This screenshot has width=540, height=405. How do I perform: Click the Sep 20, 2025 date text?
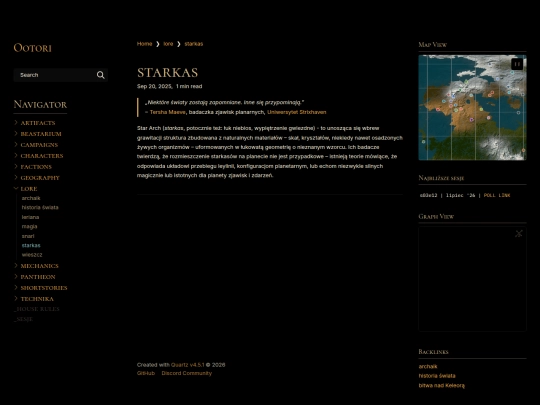(154, 86)
